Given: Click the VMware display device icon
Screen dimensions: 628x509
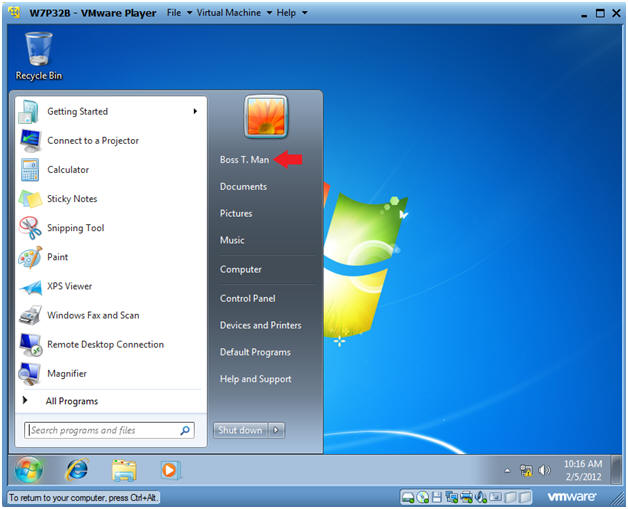Looking at the screenshot, I should click(x=496, y=497).
